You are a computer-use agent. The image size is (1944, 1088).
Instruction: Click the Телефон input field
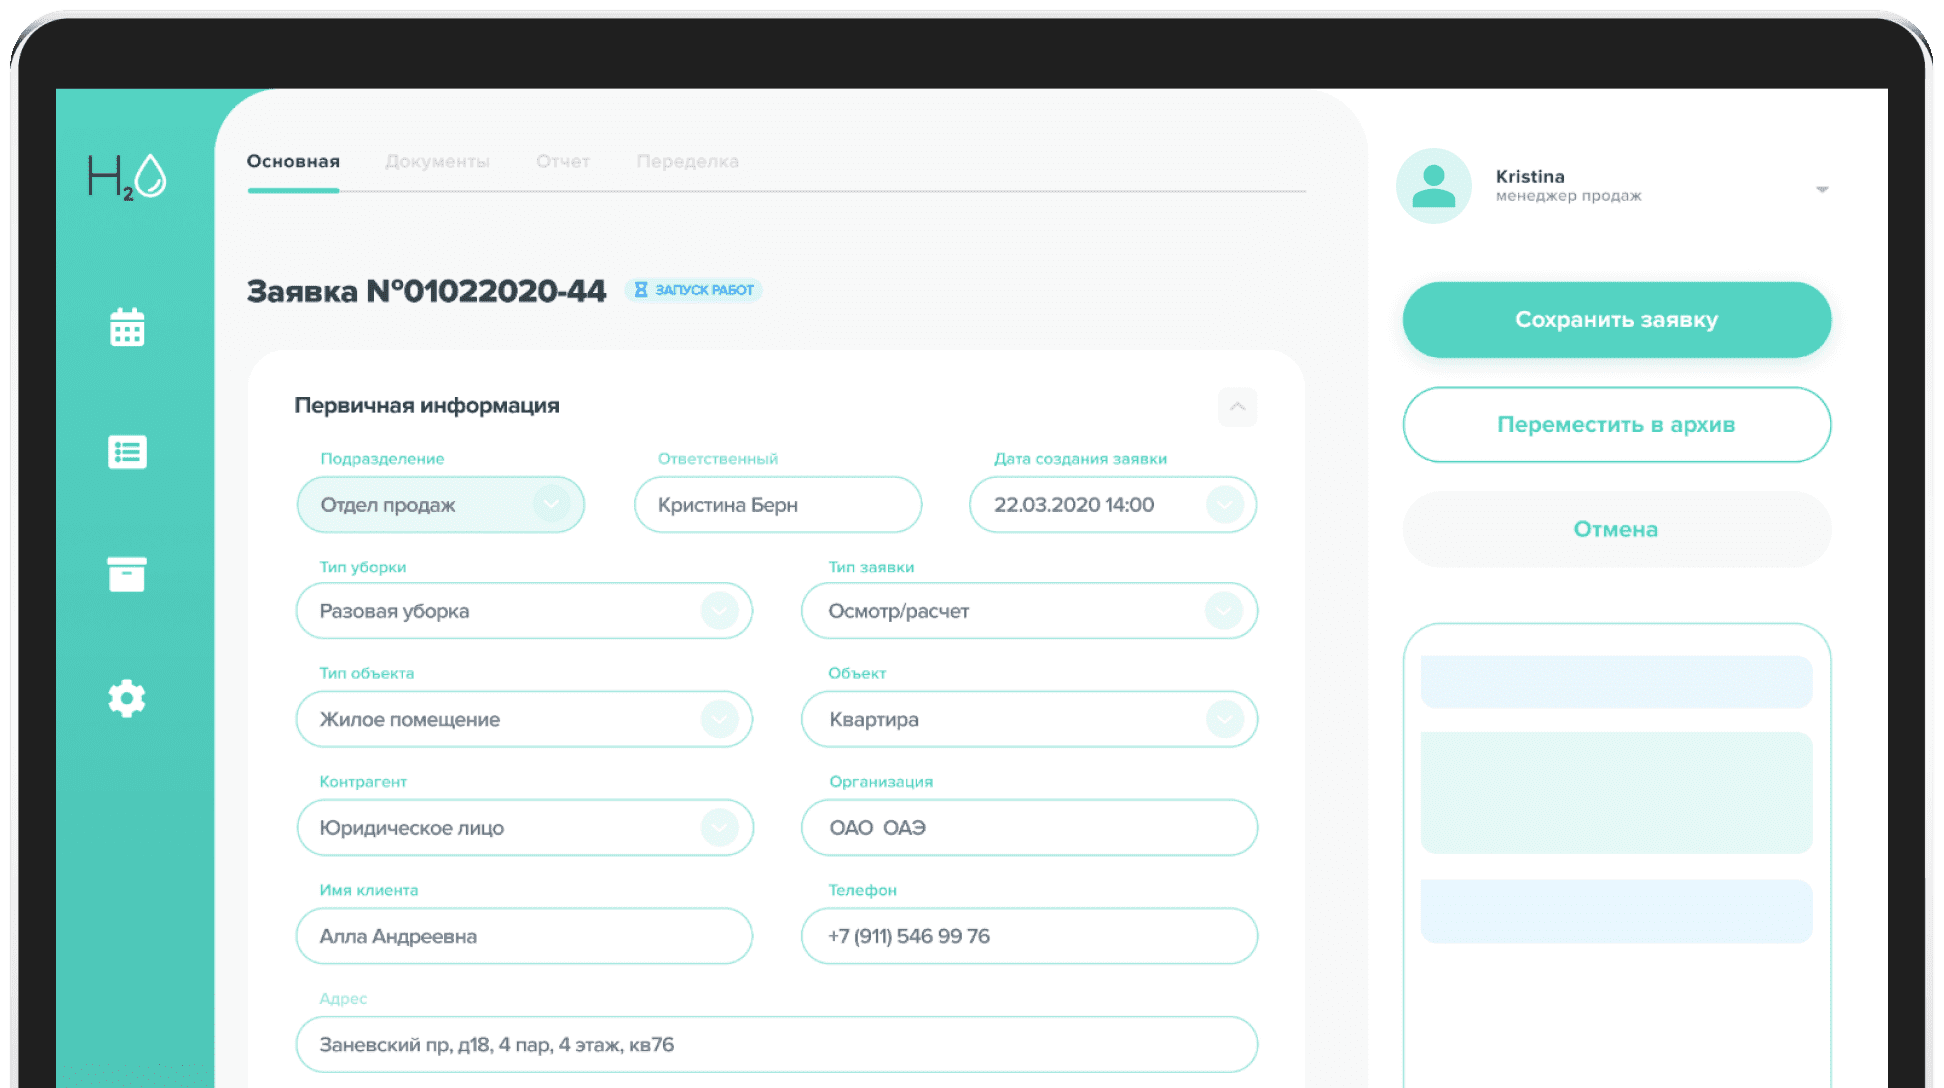(1028, 936)
